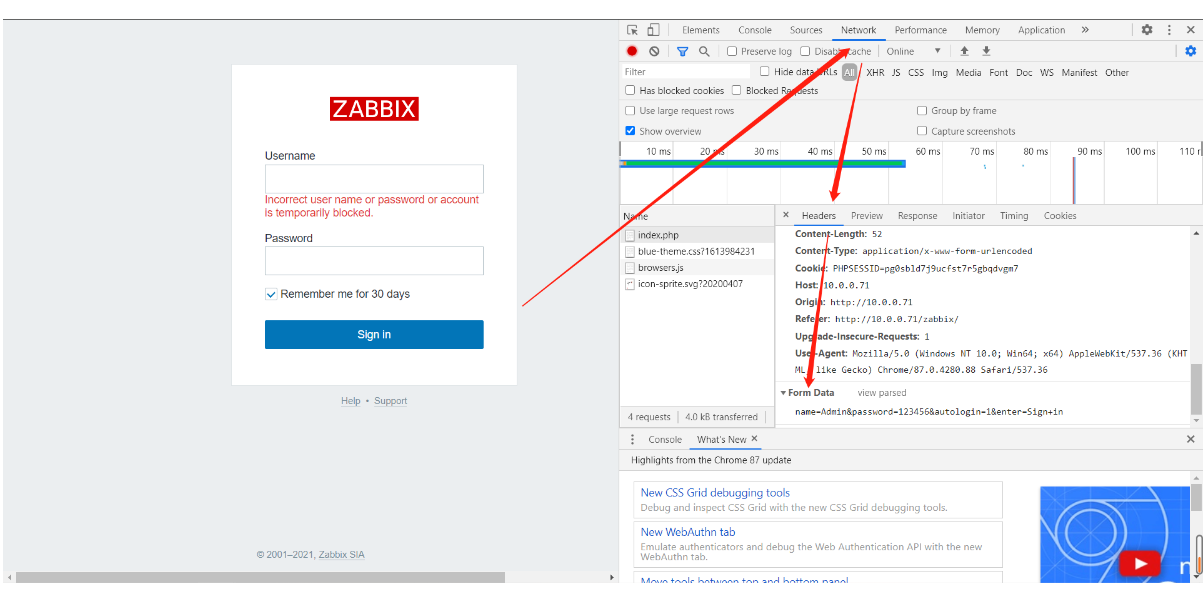The image size is (1204, 593).
Task: Open Network settings blue gear icon
Action: tap(1190, 51)
